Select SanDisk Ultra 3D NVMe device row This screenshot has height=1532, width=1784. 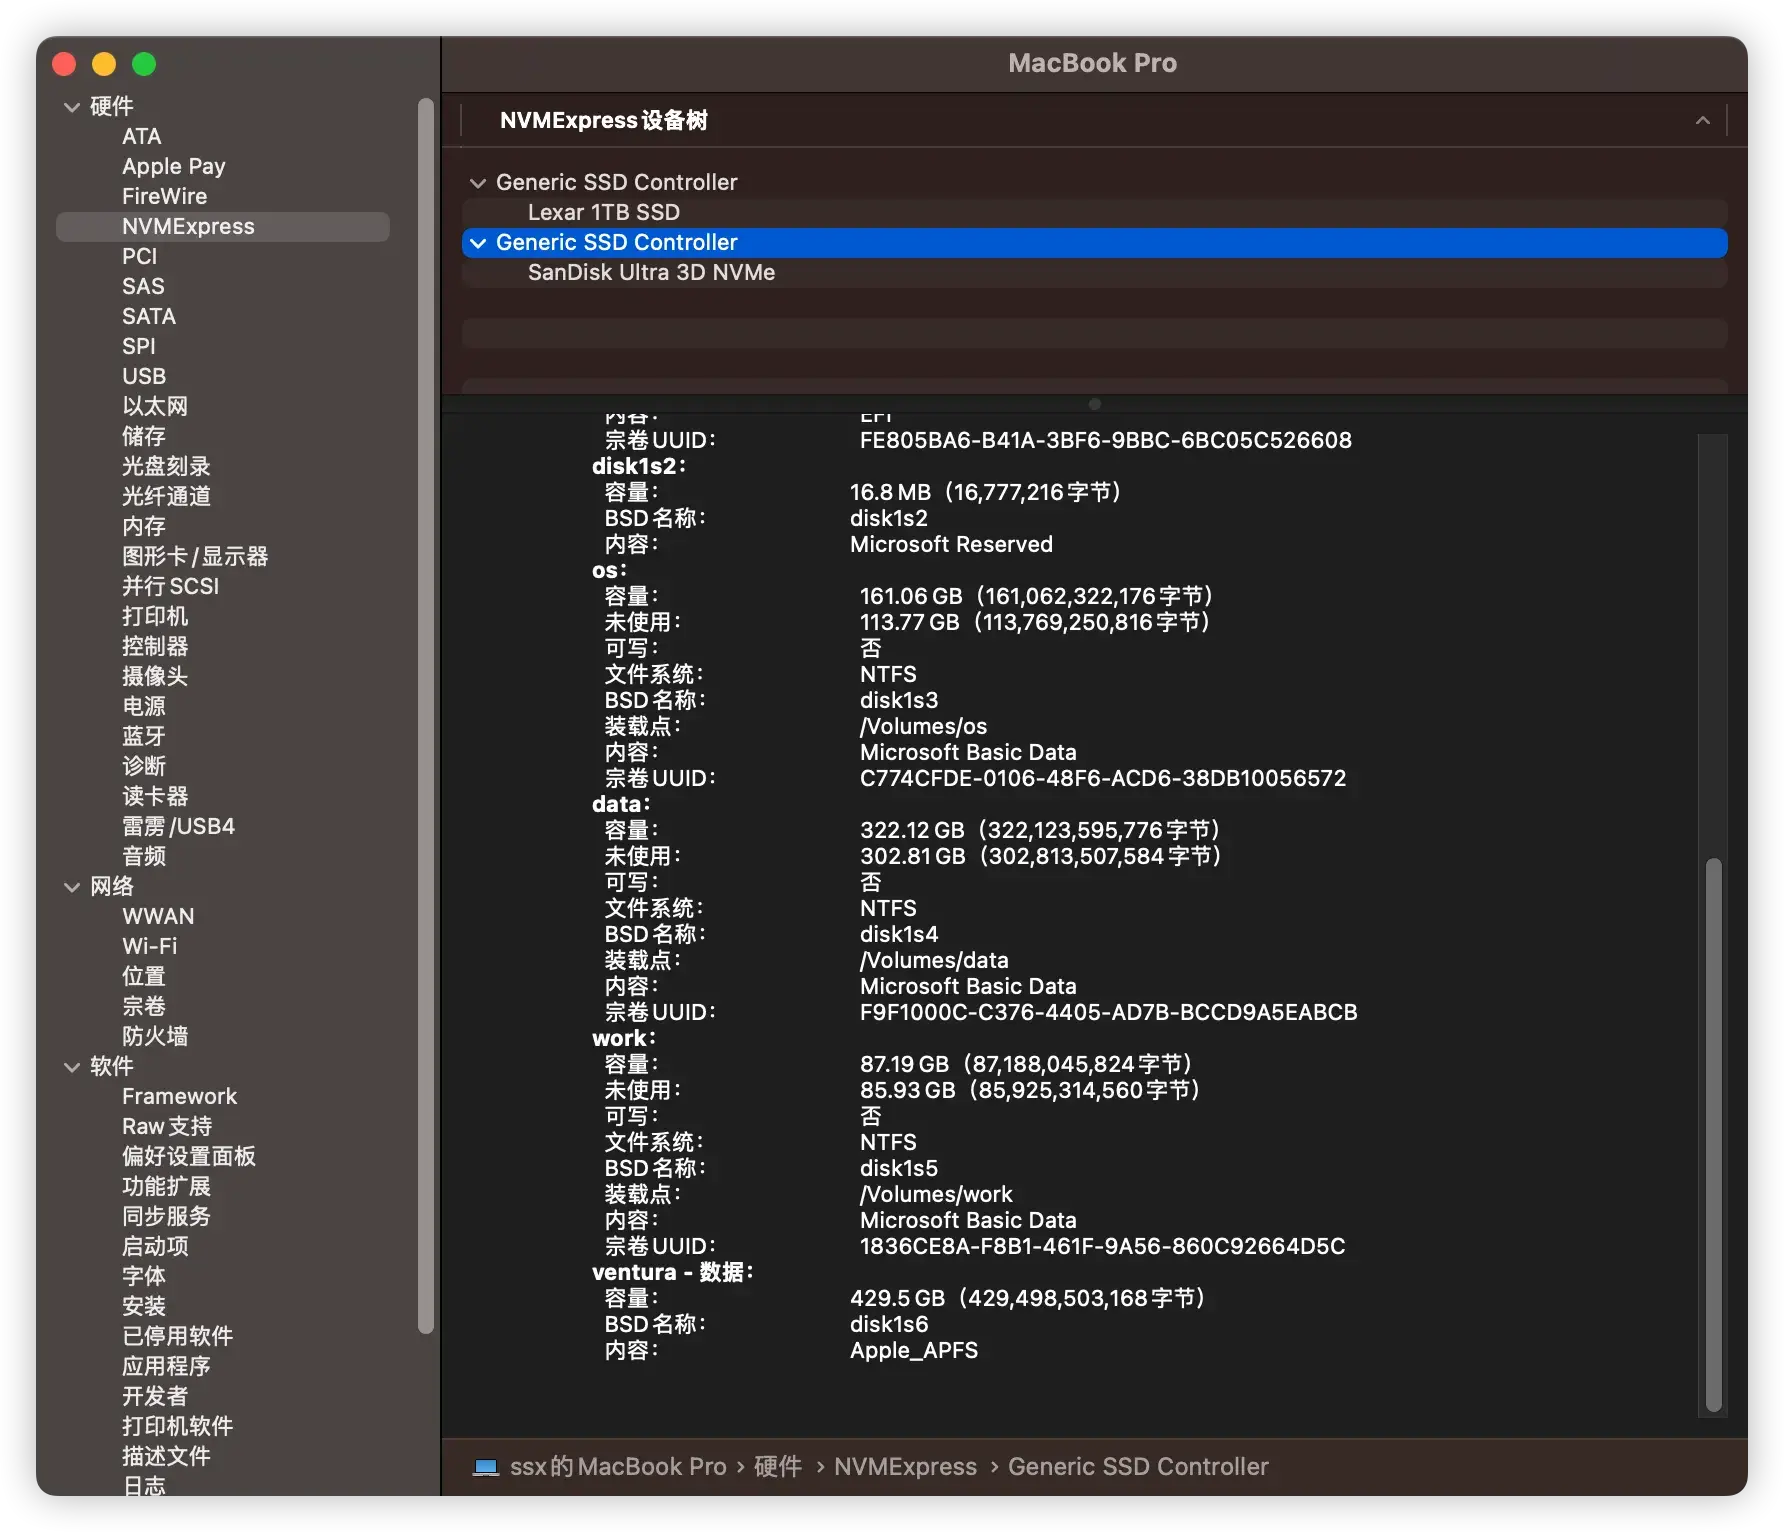(x=1094, y=273)
